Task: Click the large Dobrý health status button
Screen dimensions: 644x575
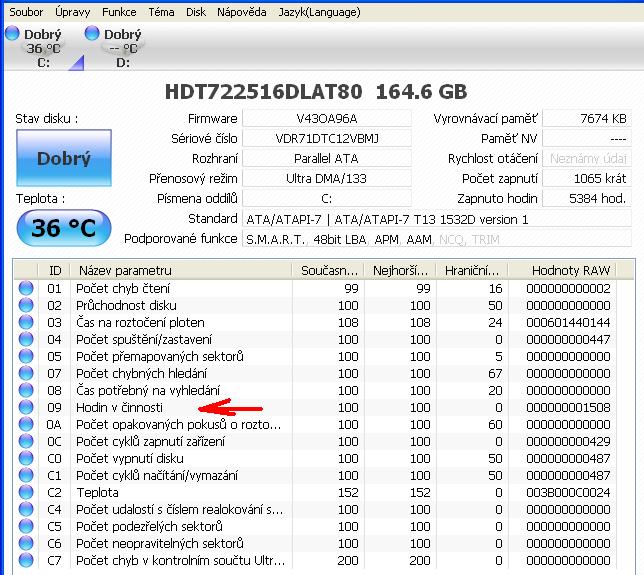Action: (x=63, y=158)
